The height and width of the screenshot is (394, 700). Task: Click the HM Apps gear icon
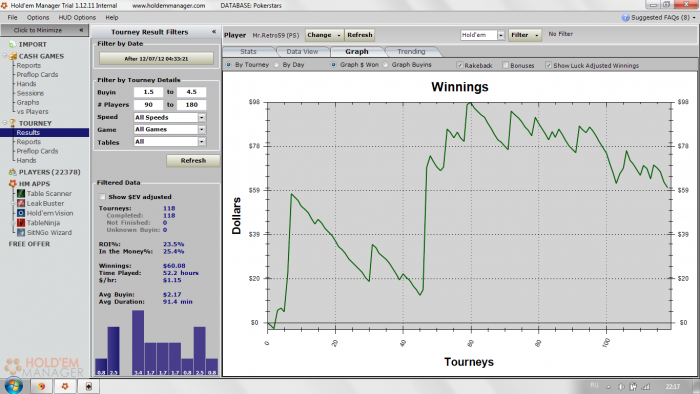pos(12,184)
